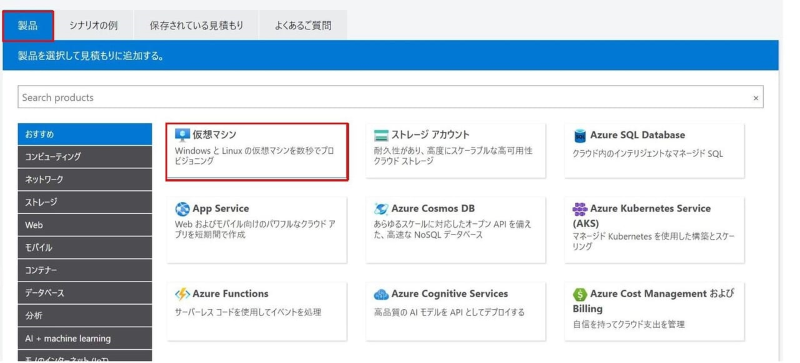This screenshot has width=800, height=363.
Task: Click 耐久性があり、高度にスケーラブル description text
Action: (453, 156)
